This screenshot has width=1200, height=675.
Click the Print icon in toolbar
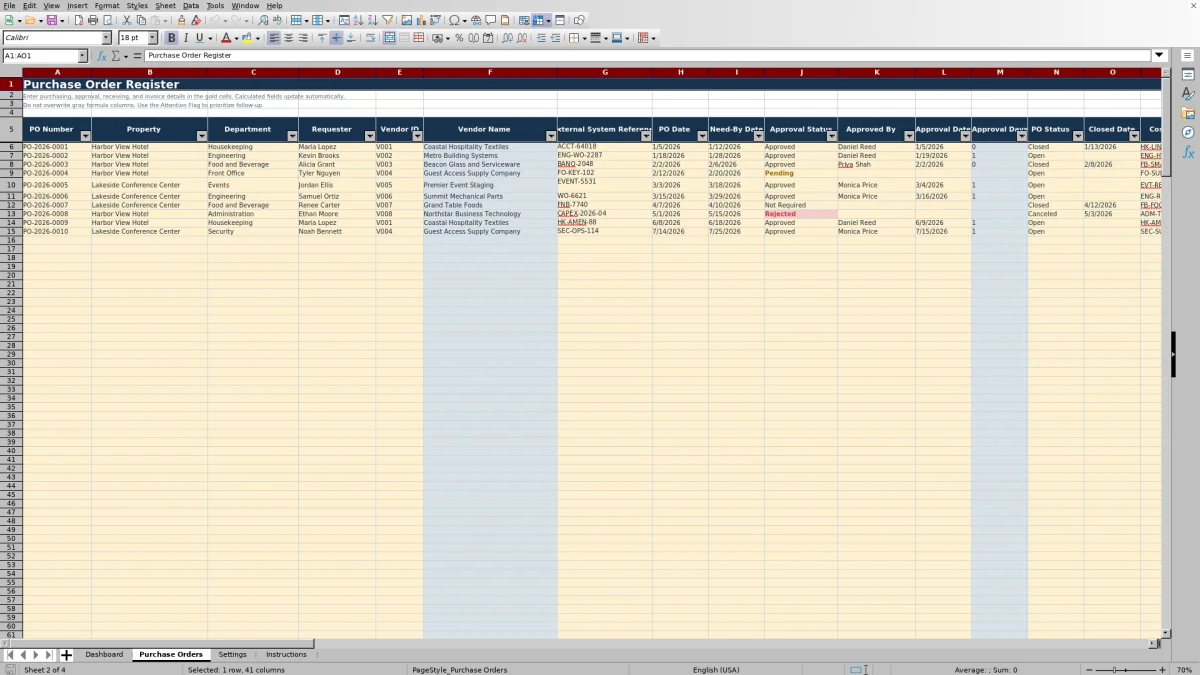click(93, 20)
